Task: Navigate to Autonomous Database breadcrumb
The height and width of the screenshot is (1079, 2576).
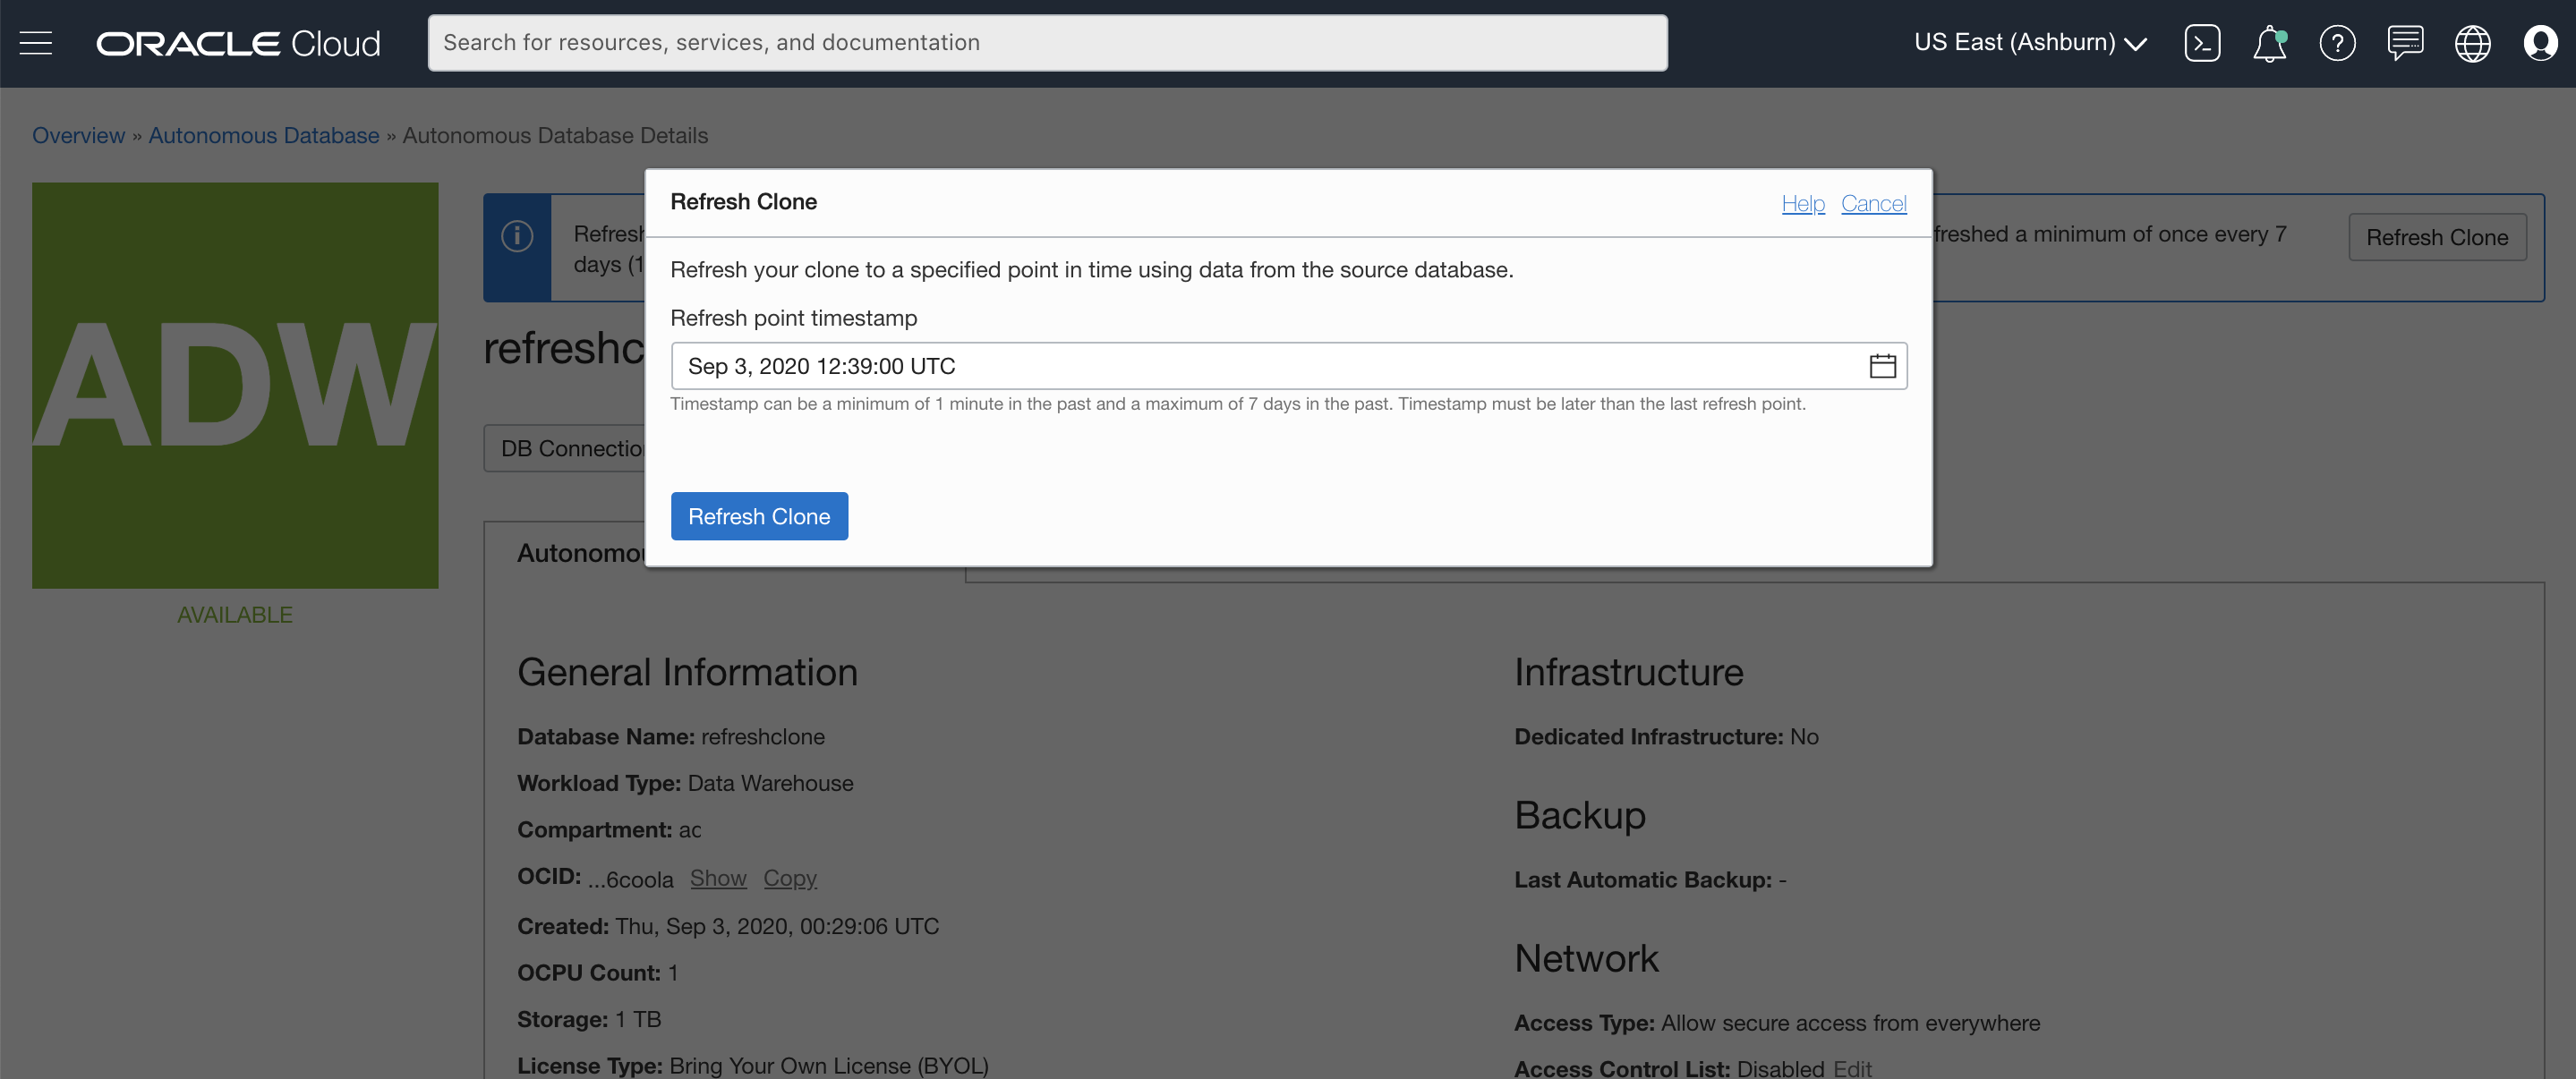Action: coord(264,135)
